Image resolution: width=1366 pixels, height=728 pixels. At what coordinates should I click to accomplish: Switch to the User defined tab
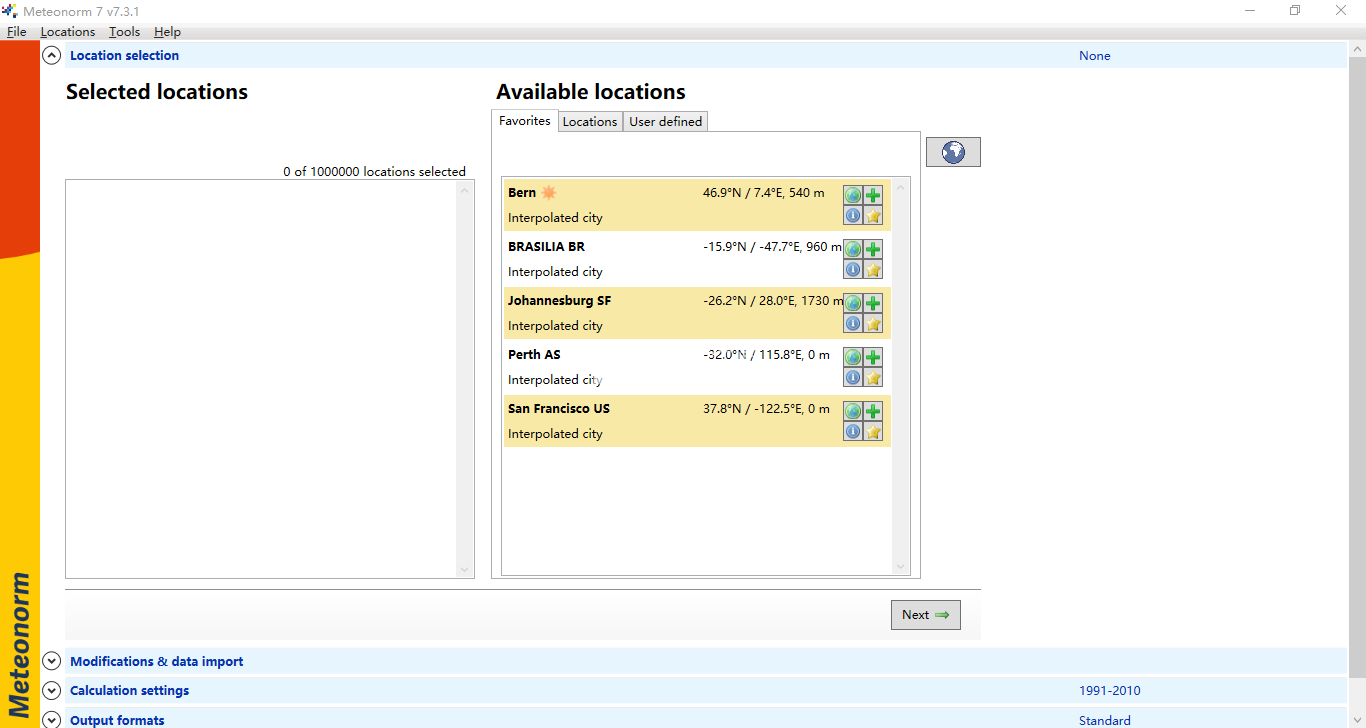666,122
